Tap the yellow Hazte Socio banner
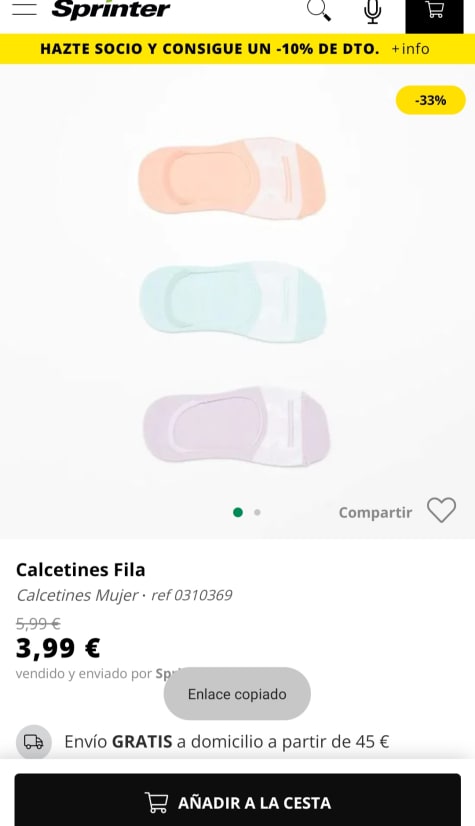Image resolution: width=475 pixels, height=826 pixels. point(238,49)
